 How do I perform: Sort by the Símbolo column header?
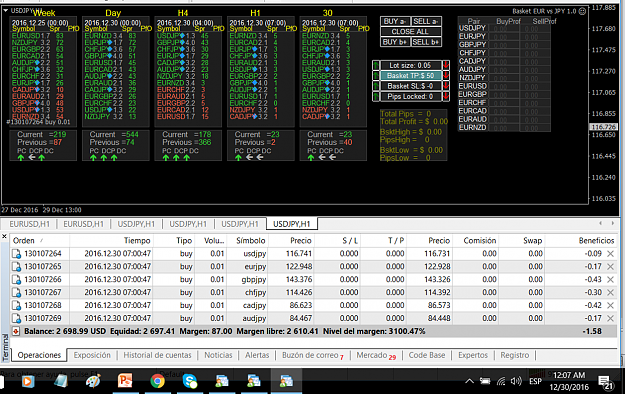pyautogui.click(x=248, y=240)
